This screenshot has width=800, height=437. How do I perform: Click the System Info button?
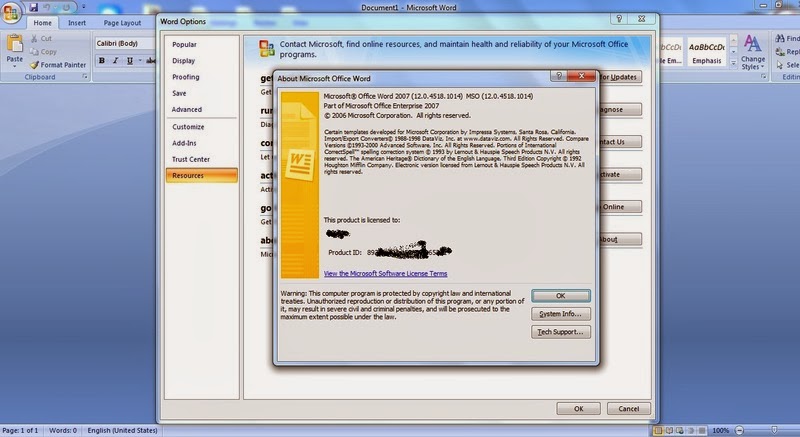[561, 314]
